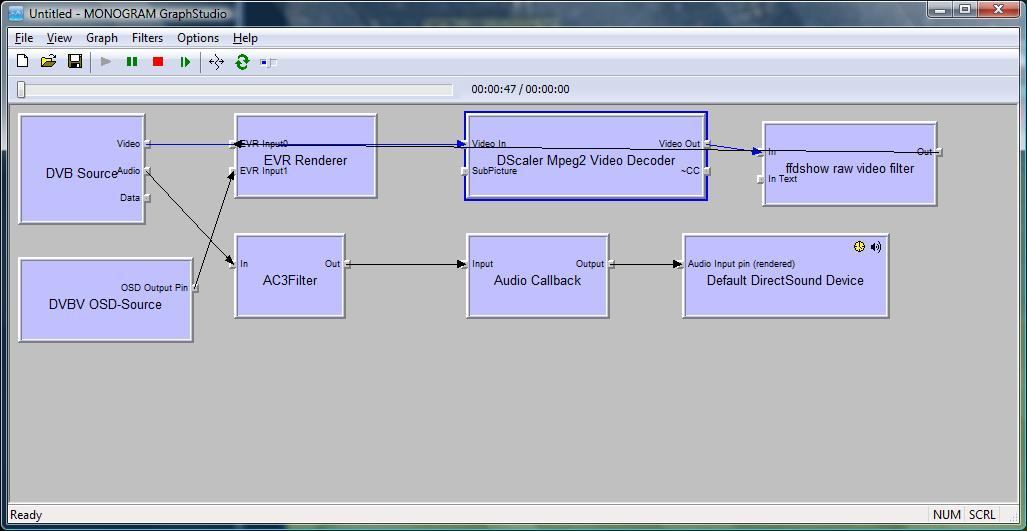The image size is (1027, 531).
Task: Click the New graph toolbar icon
Action: [x=22, y=62]
